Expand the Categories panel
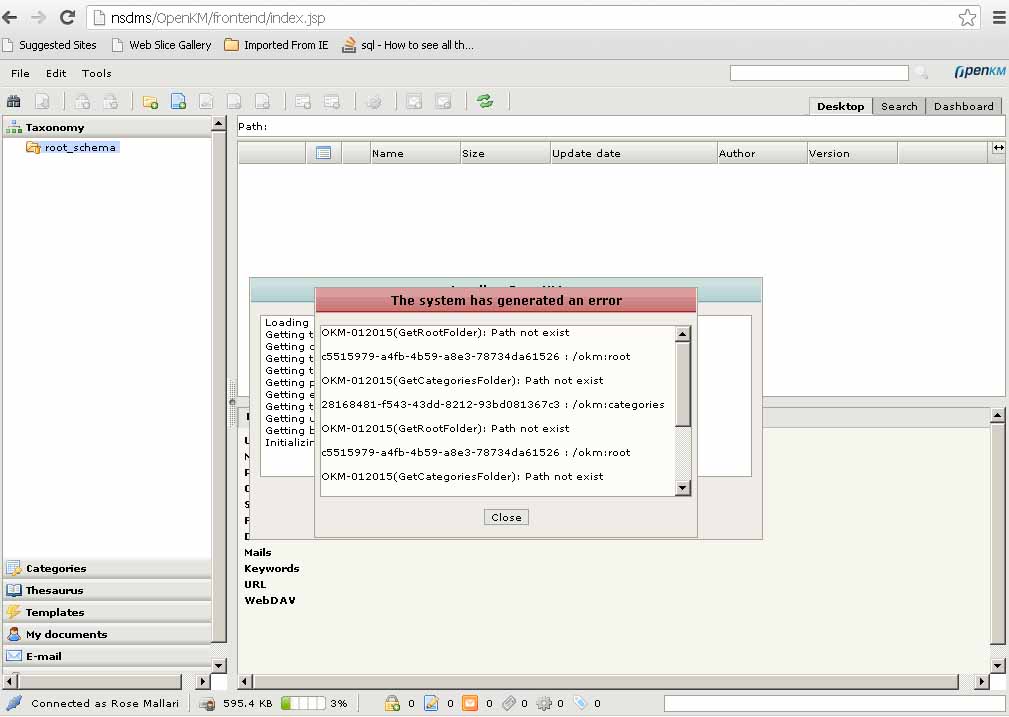This screenshot has width=1009, height=717. point(56,568)
